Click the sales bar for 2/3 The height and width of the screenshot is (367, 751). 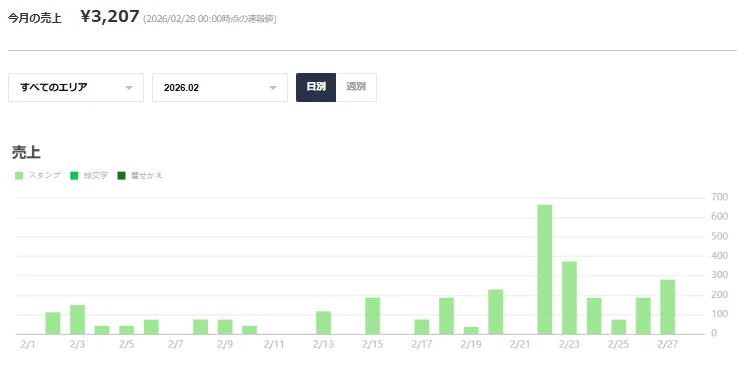click(x=78, y=320)
